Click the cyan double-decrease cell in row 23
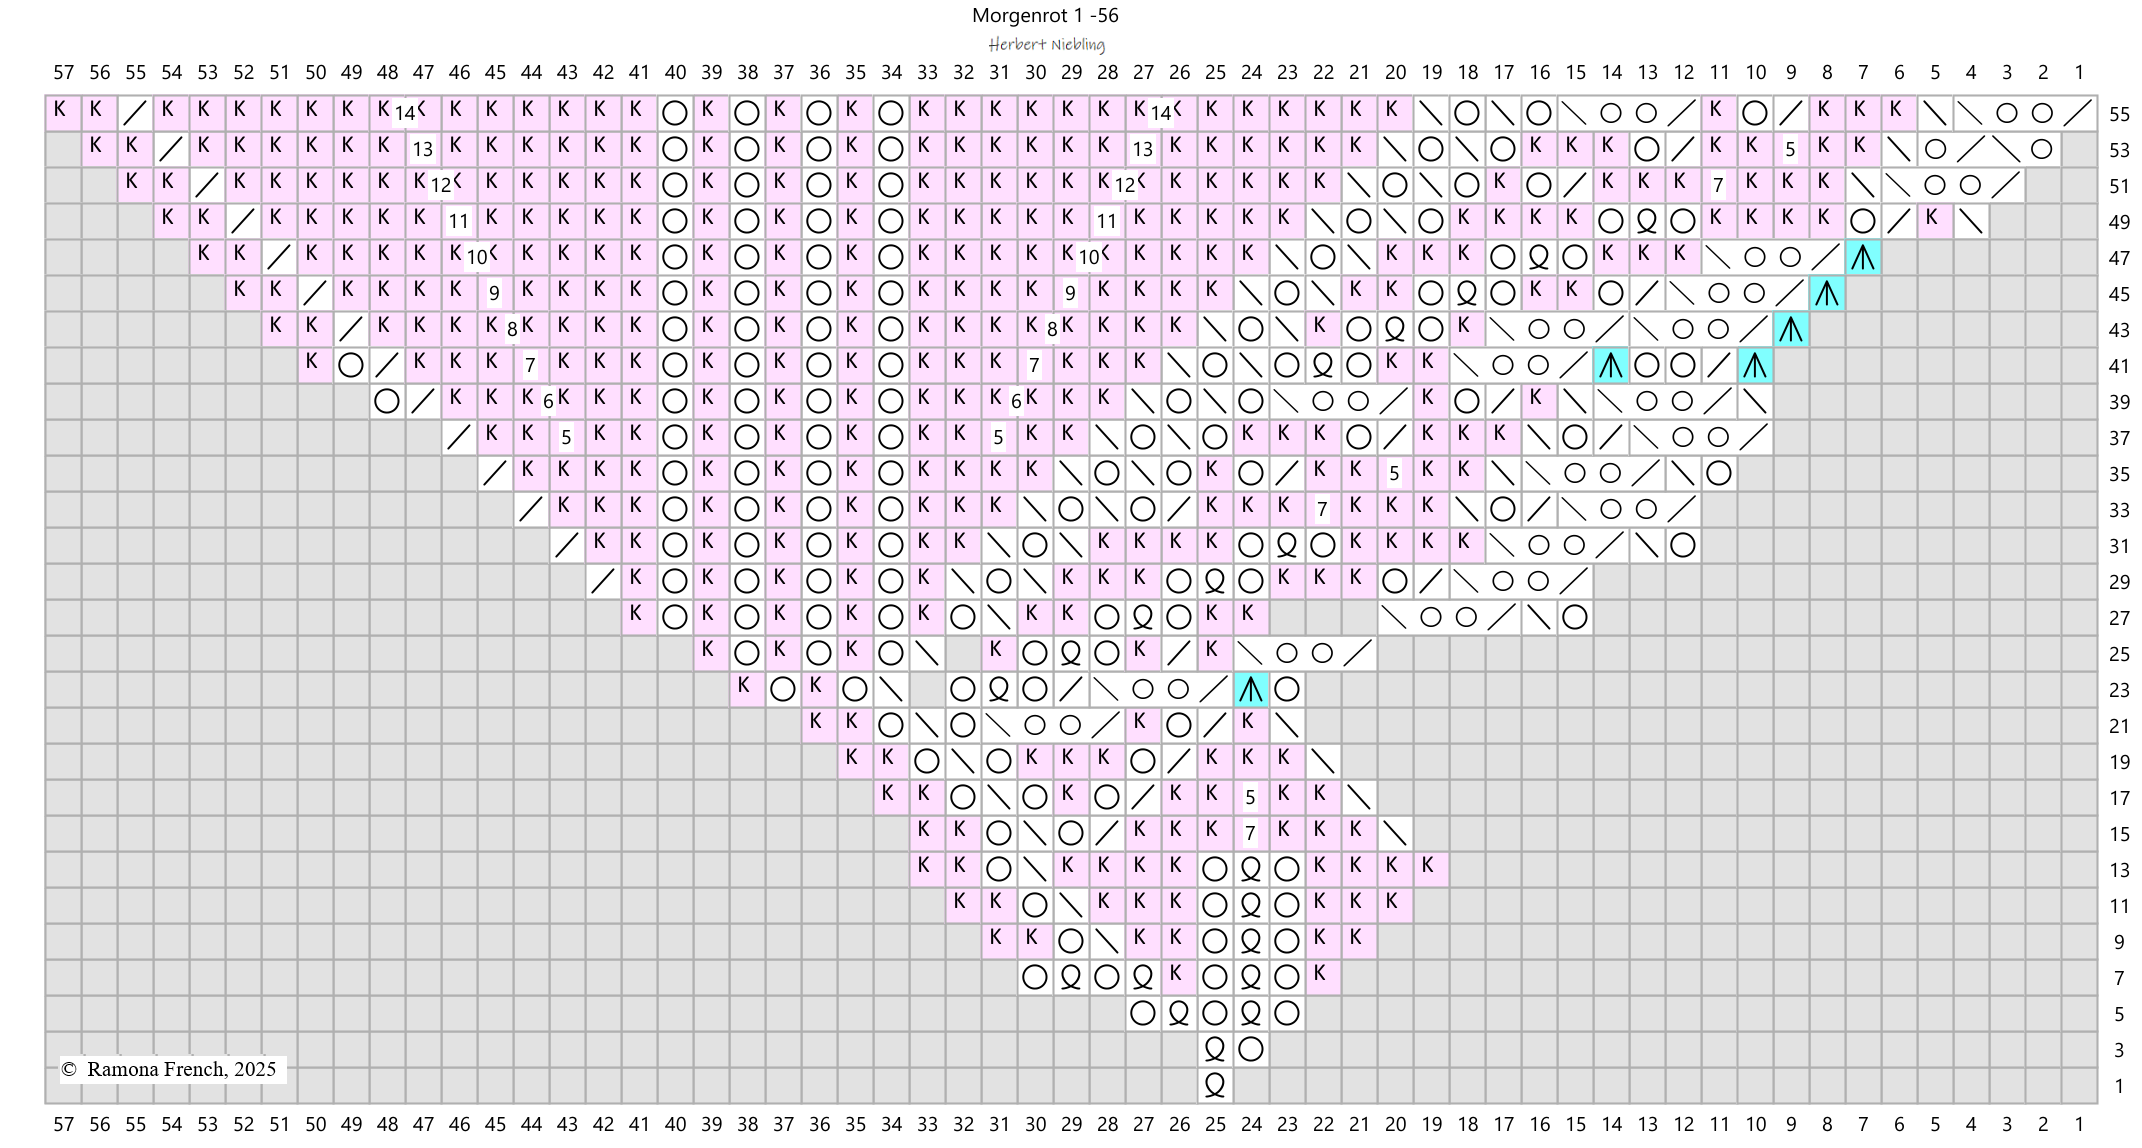This screenshot has width=2142, height=1148. 1251,689
